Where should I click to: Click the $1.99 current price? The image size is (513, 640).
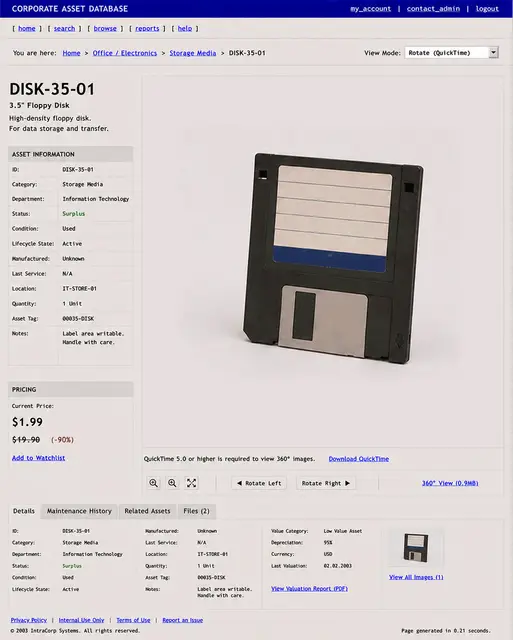point(27,422)
